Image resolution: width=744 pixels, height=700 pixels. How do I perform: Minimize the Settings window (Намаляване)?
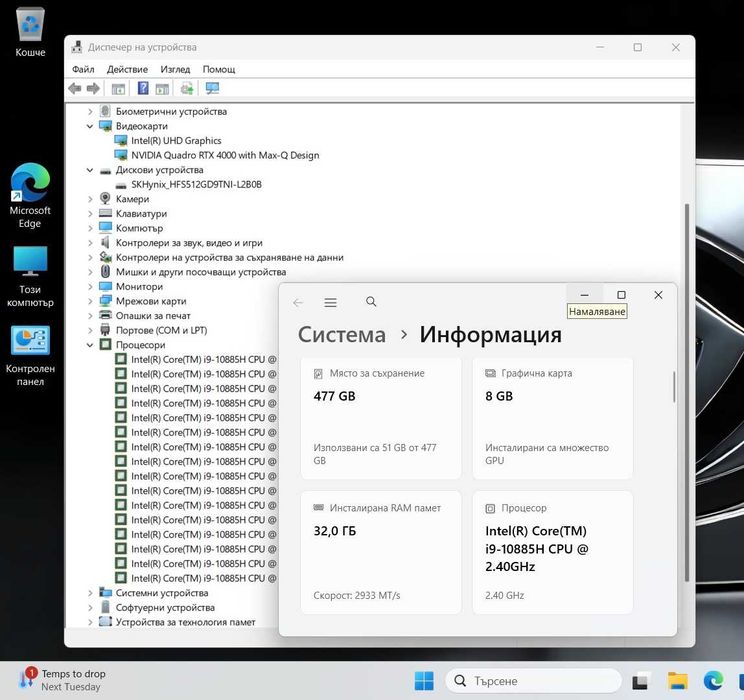click(x=585, y=295)
